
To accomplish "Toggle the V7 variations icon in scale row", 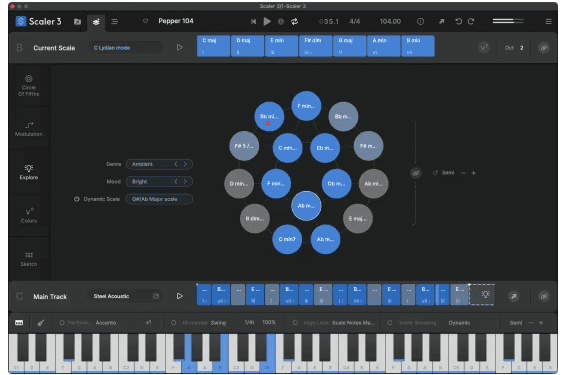I will [x=484, y=48].
